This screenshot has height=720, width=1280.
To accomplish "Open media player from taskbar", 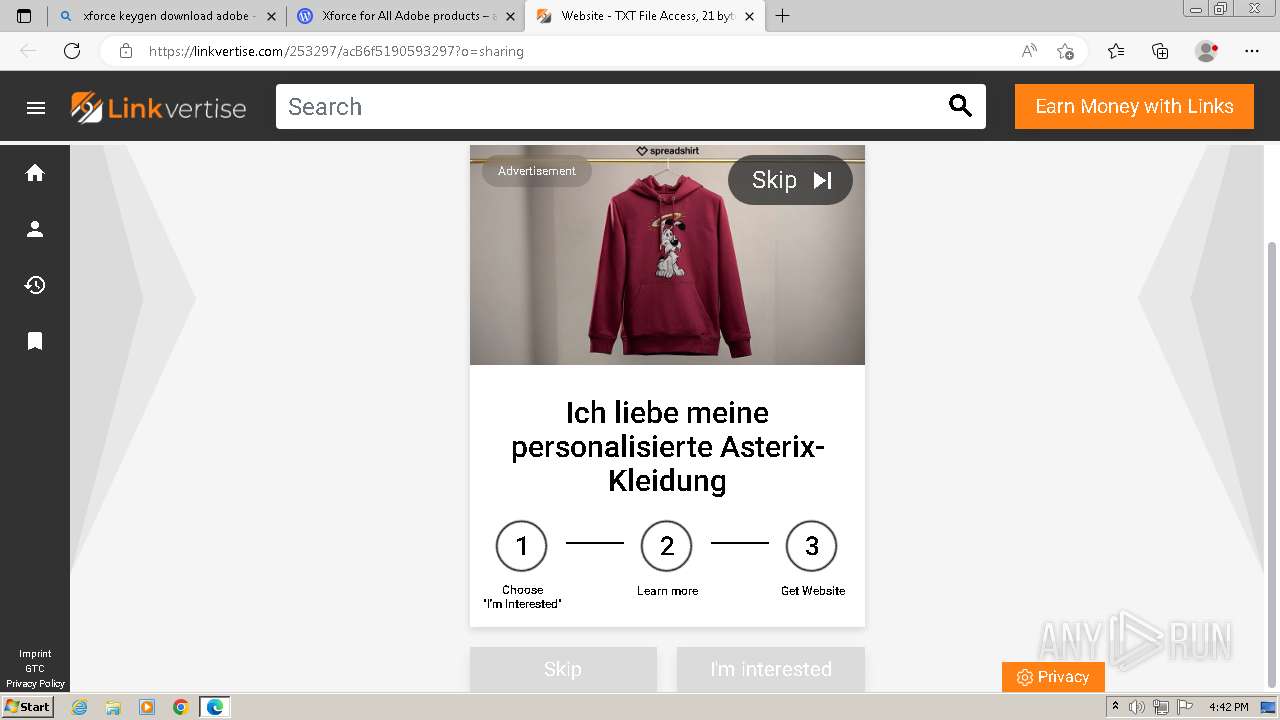I will coord(147,707).
